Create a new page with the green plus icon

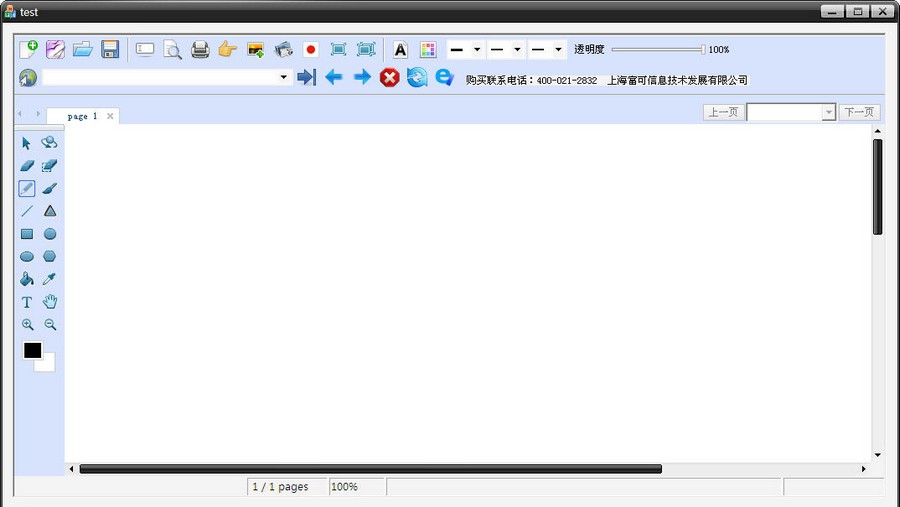click(x=28, y=49)
